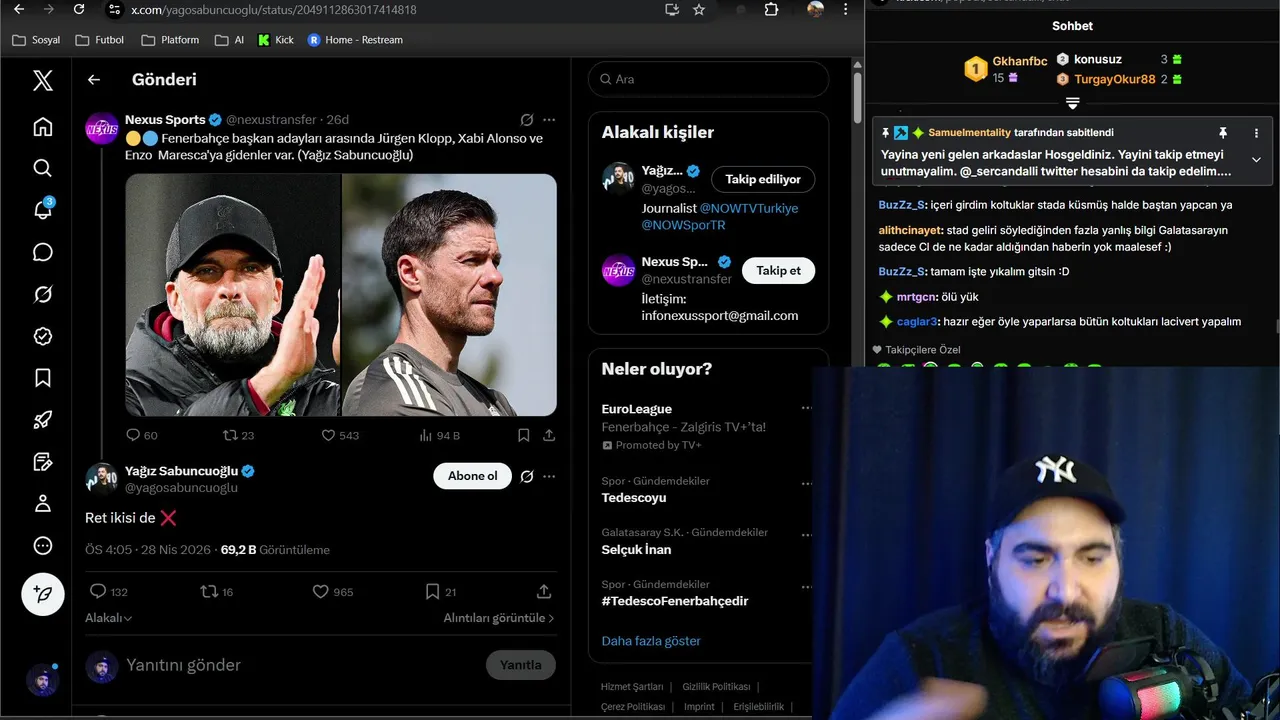
Task: Open Kick bookmark
Action: pos(276,40)
